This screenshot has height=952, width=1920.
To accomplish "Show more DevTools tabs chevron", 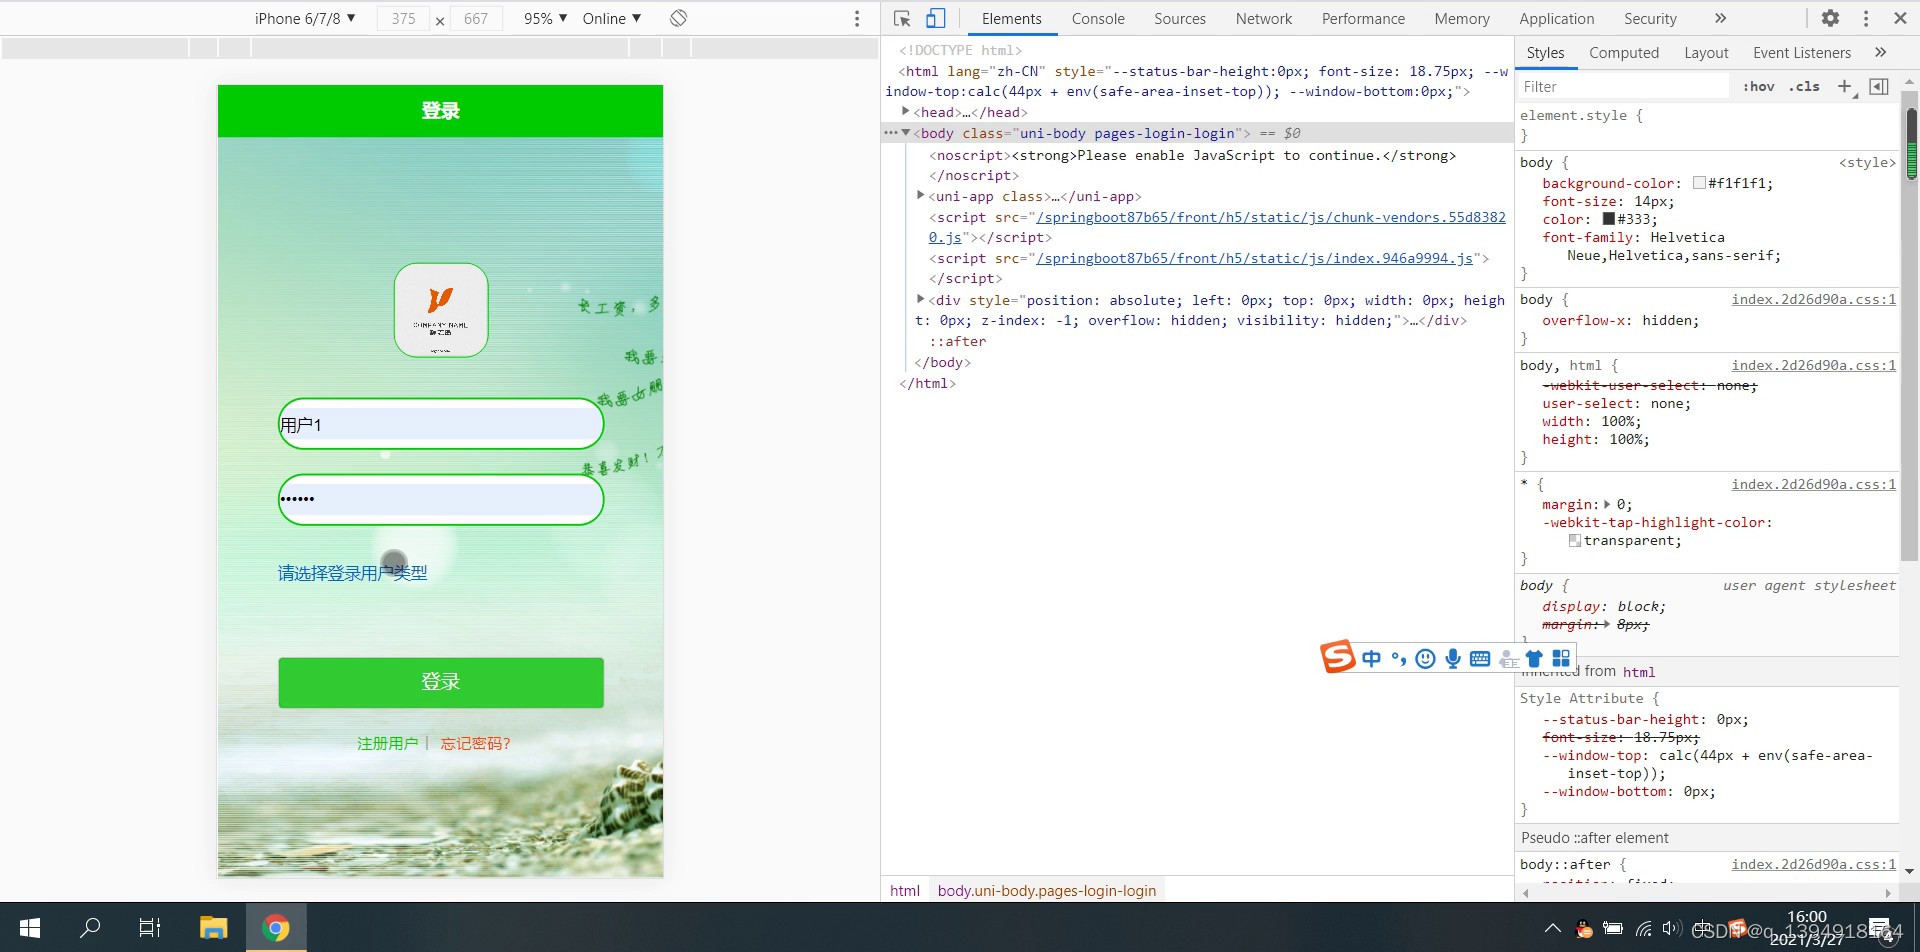I will tap(1720, 18).
